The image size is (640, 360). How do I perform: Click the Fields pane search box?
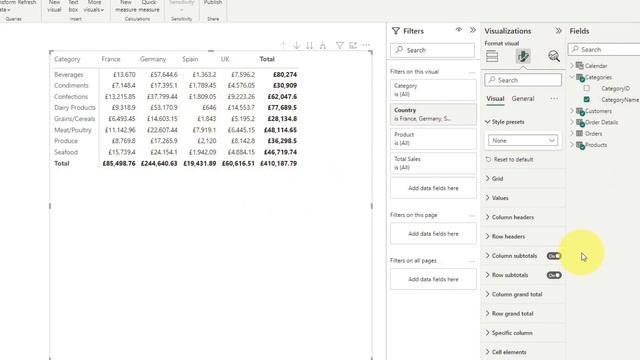point(604,49)
